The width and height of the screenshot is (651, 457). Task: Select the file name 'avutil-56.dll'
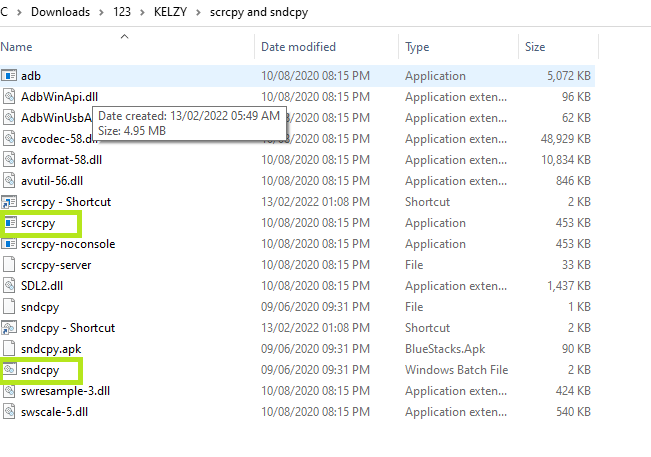point(52,181)
